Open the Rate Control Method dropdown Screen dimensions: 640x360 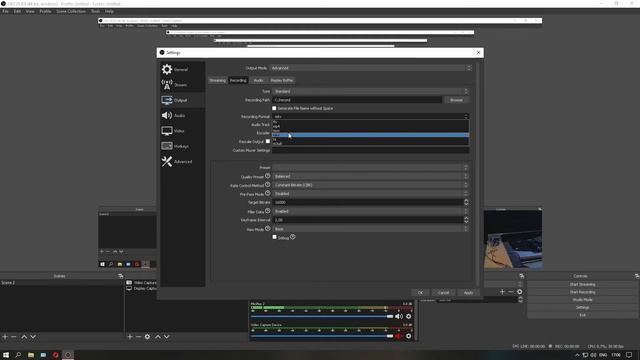click(x=371, y=185)
